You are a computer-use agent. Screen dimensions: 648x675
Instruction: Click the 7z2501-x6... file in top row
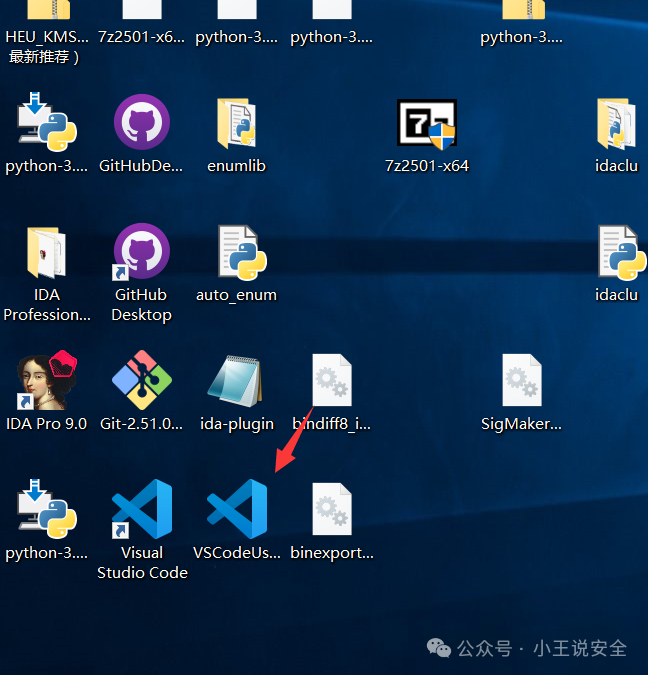pos(142,9)
